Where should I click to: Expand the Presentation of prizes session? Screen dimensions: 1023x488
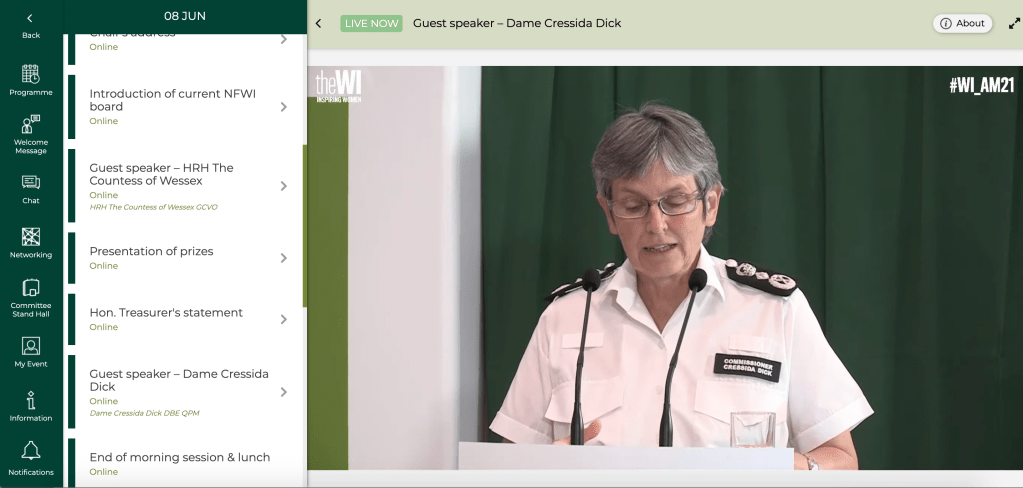click(283, 258)
